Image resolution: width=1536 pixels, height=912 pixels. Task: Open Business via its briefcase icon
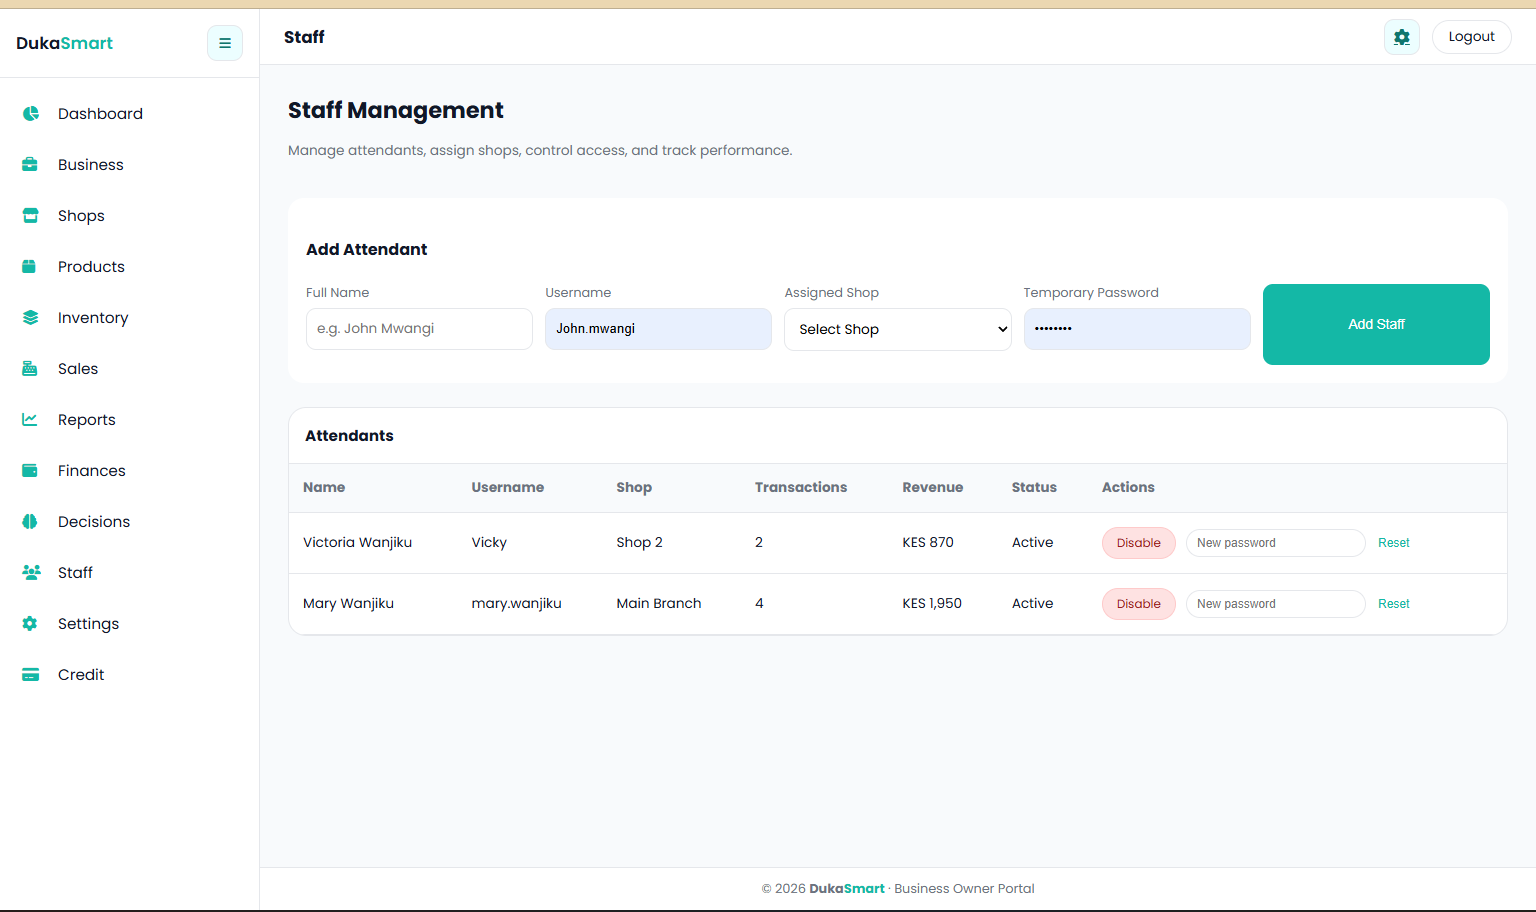[30, 165]
